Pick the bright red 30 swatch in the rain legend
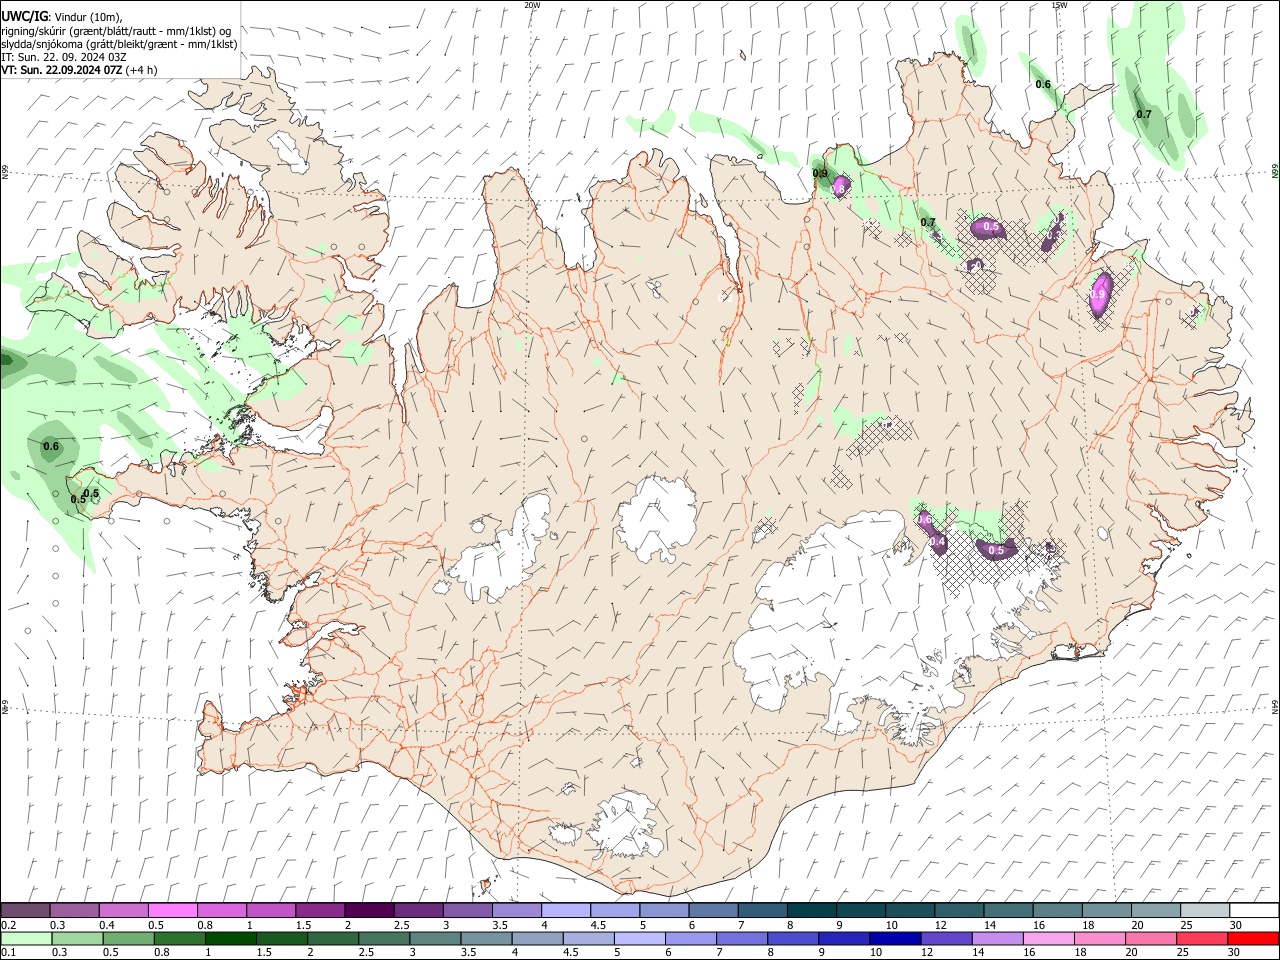 coord(1253,938)
